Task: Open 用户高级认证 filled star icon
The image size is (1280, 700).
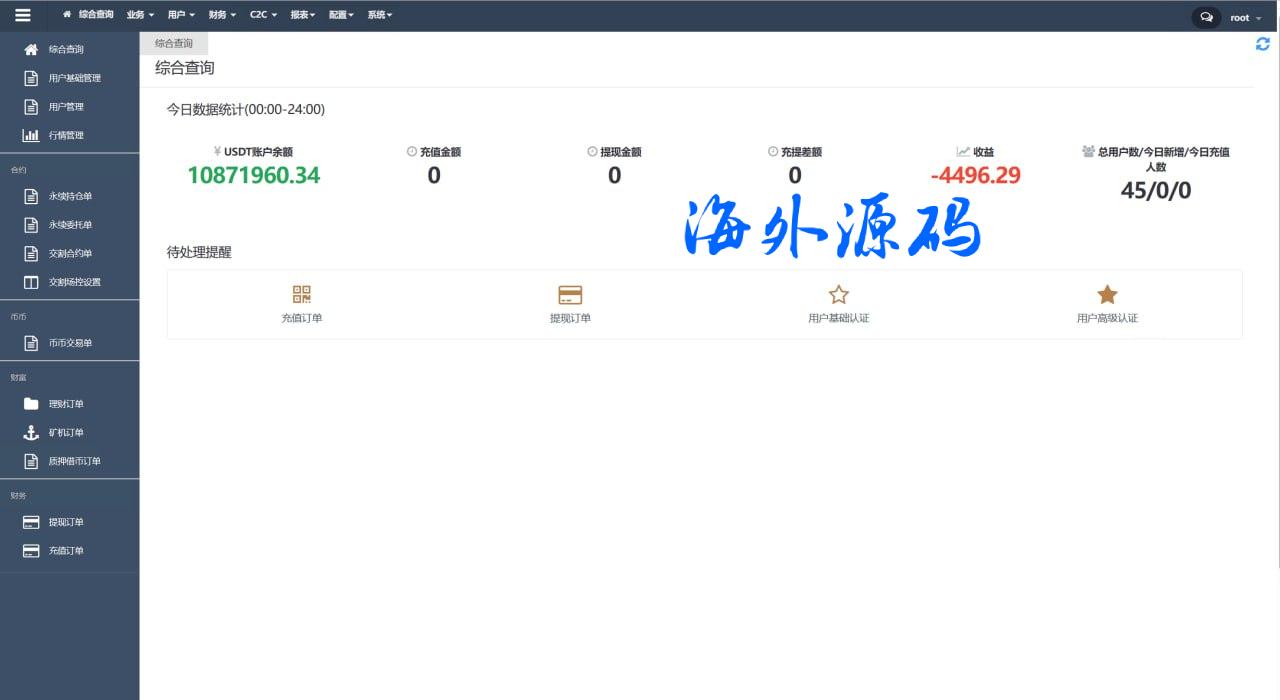Action: pos(1107,294)
